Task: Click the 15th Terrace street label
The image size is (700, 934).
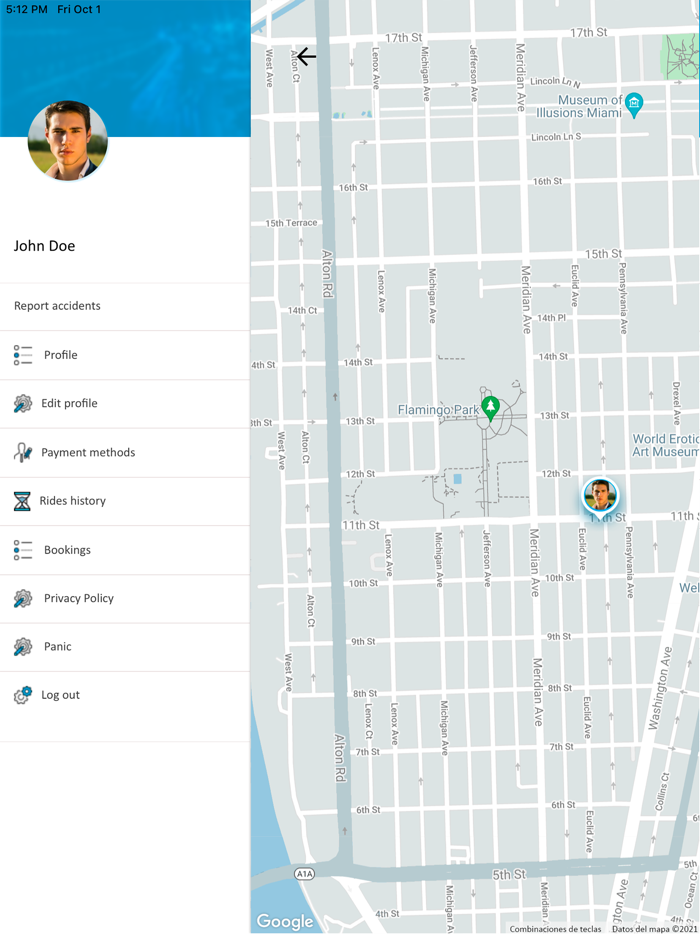Action: pos(291,223)
